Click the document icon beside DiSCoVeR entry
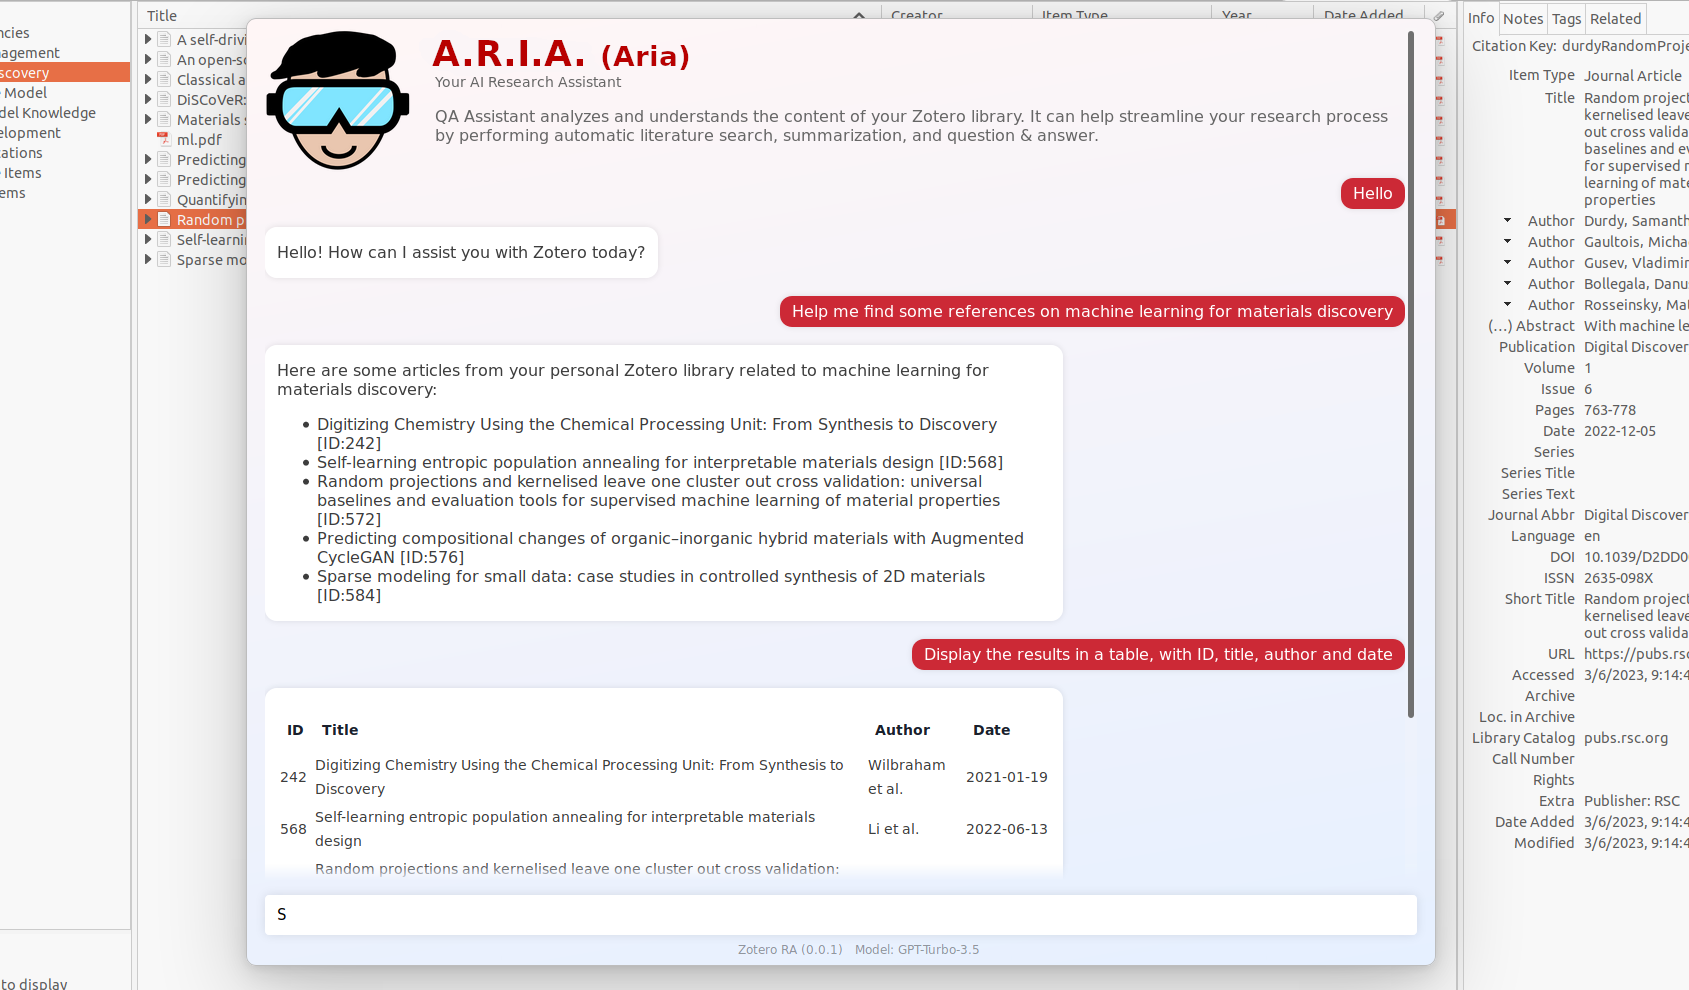Viewport: 1689px width, 990px height. [x=162, y=99]
